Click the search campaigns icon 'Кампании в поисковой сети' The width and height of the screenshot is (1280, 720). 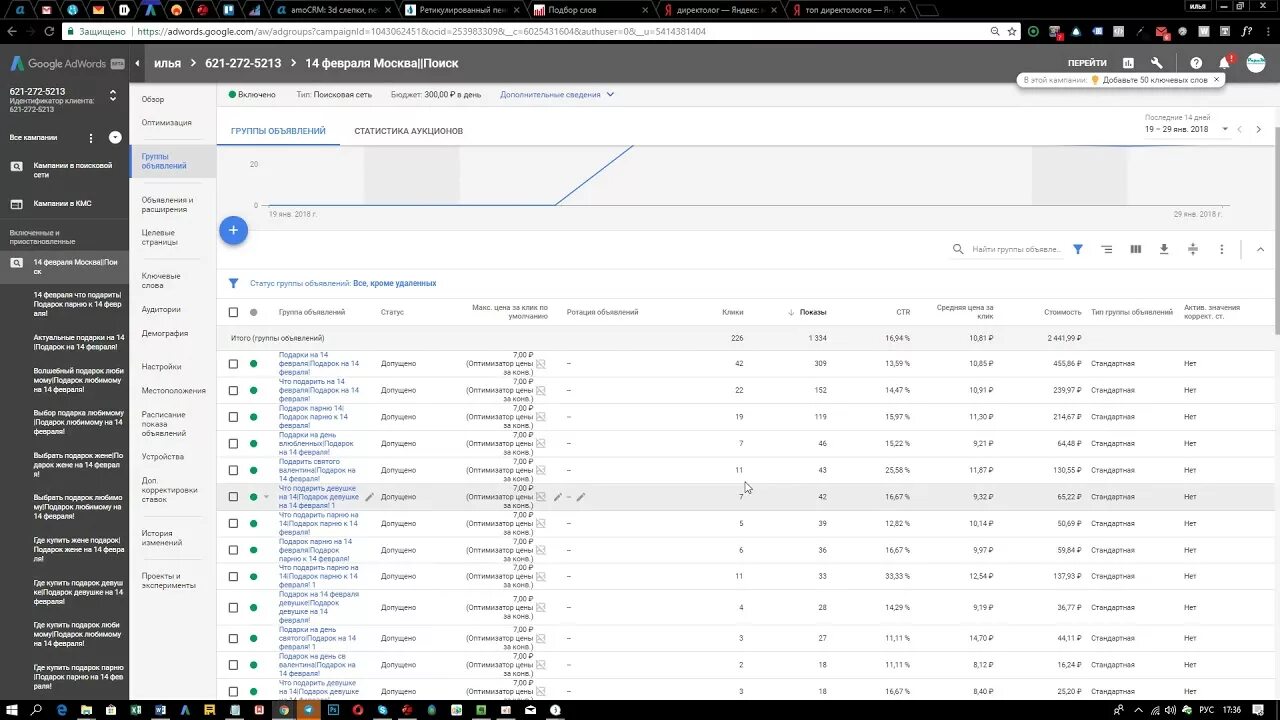pyautogui.click(x=17, y=166)
